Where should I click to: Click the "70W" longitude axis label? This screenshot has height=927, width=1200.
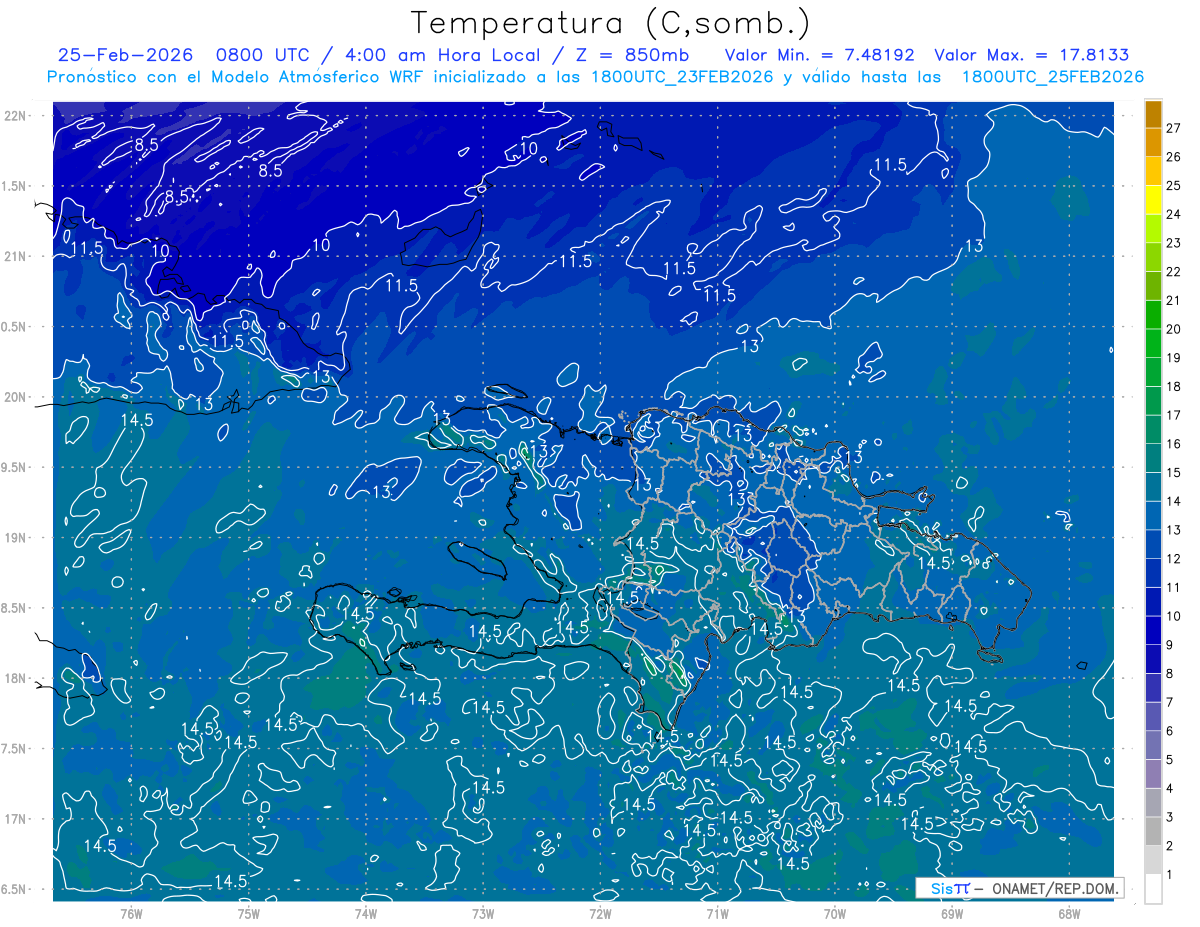[835, 913]
